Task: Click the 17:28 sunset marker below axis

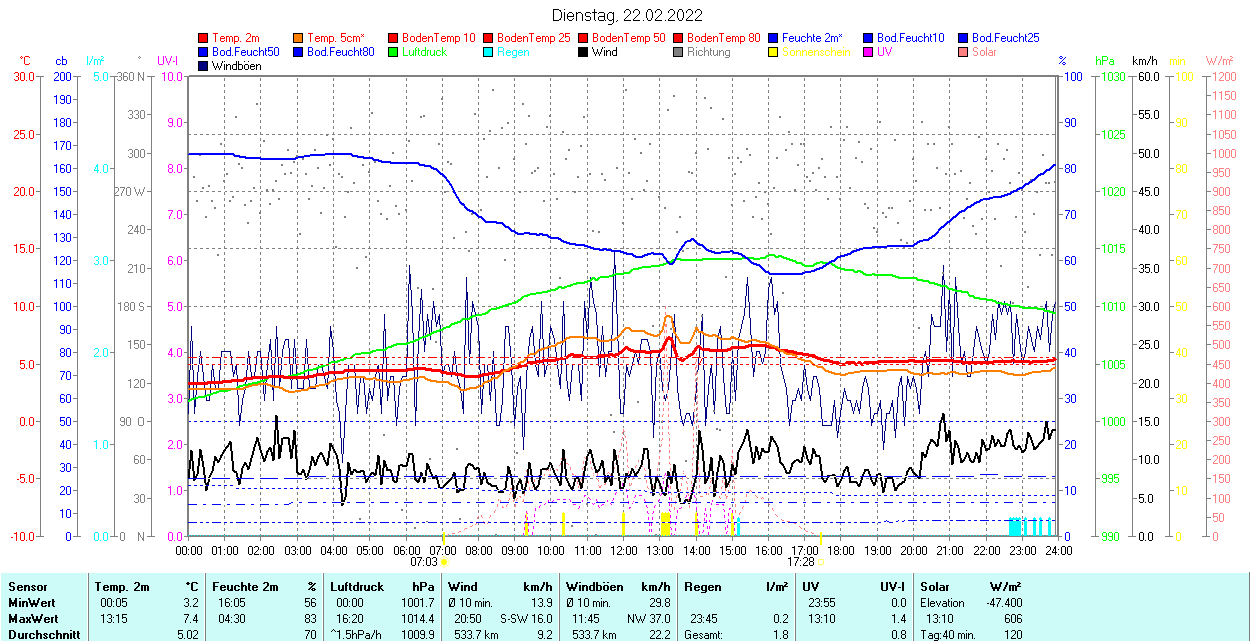Action: 801,562
